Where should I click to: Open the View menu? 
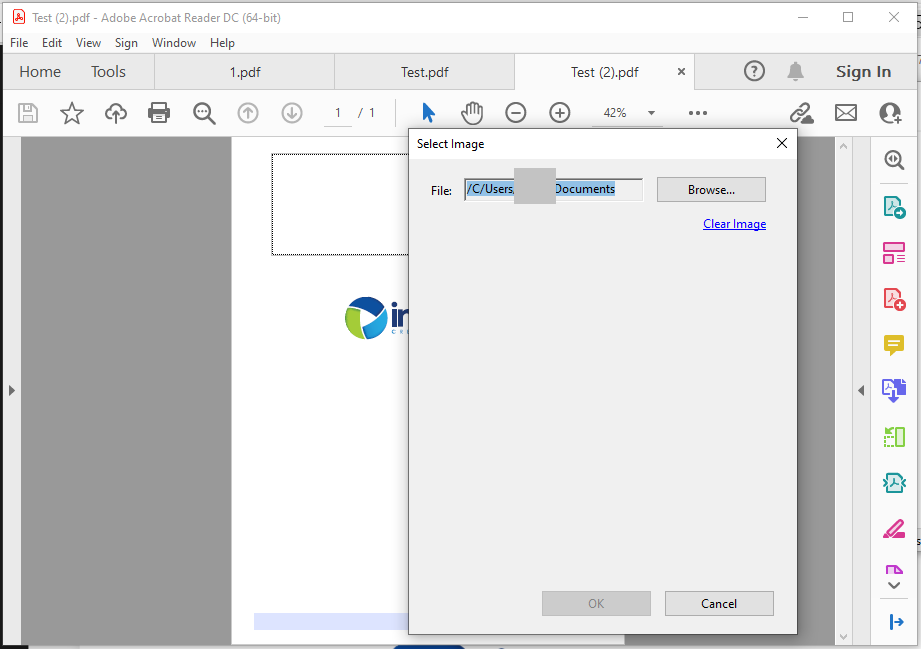(x=88, y=42)
